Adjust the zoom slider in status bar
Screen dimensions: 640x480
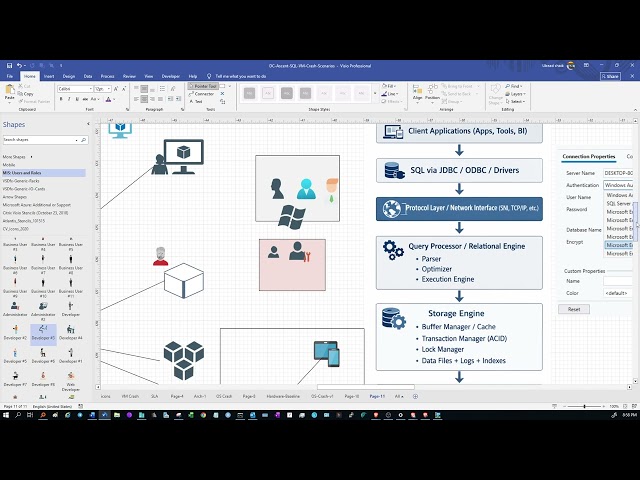click(x=584, y=407)
